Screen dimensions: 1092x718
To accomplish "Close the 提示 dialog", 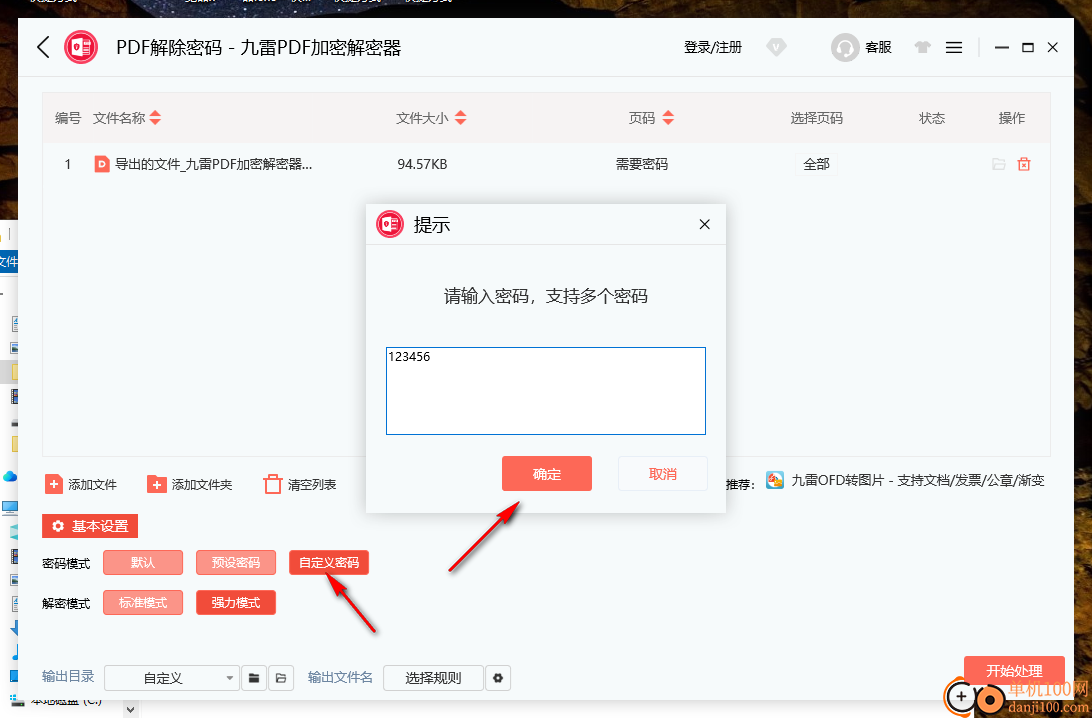I will point(704,224).
